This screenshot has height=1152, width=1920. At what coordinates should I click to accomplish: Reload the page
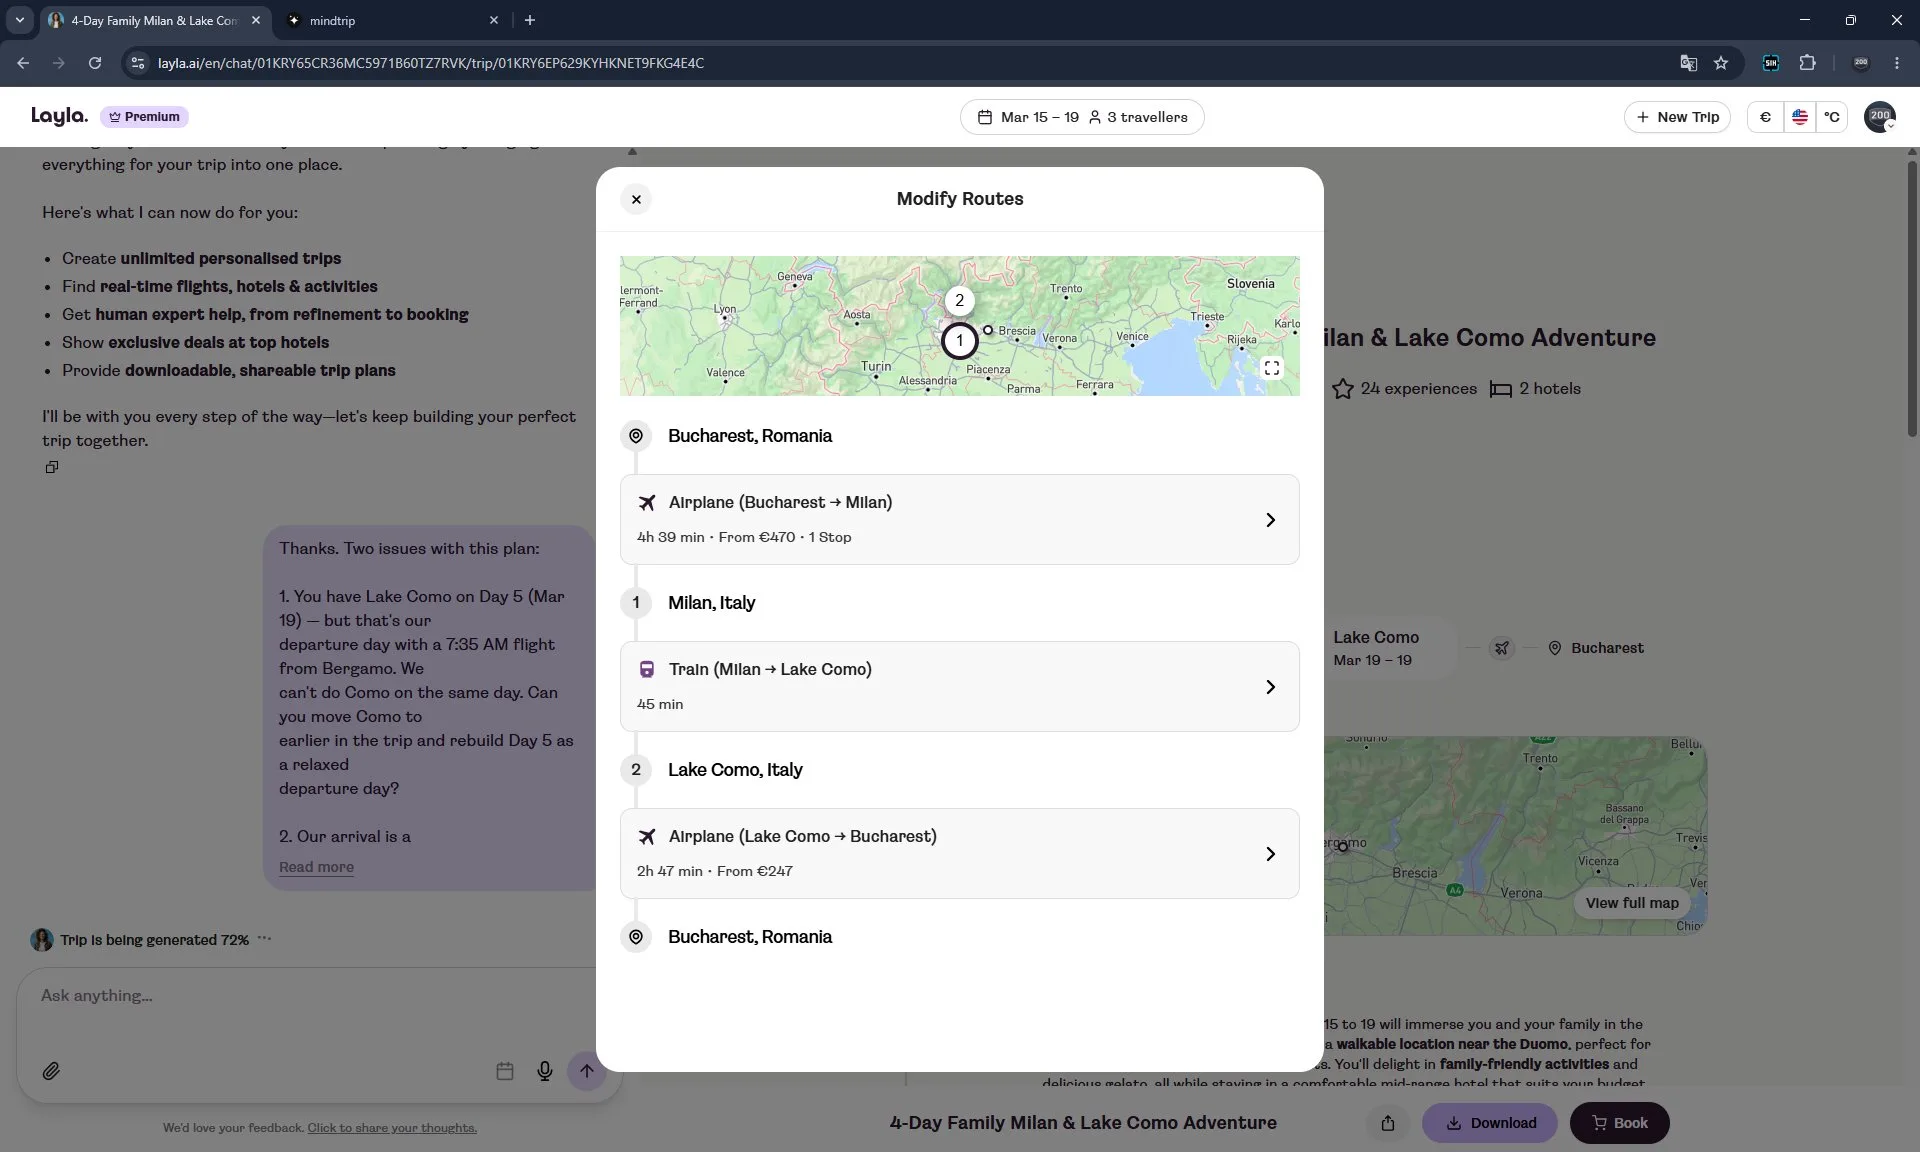(x=95, y=63)
